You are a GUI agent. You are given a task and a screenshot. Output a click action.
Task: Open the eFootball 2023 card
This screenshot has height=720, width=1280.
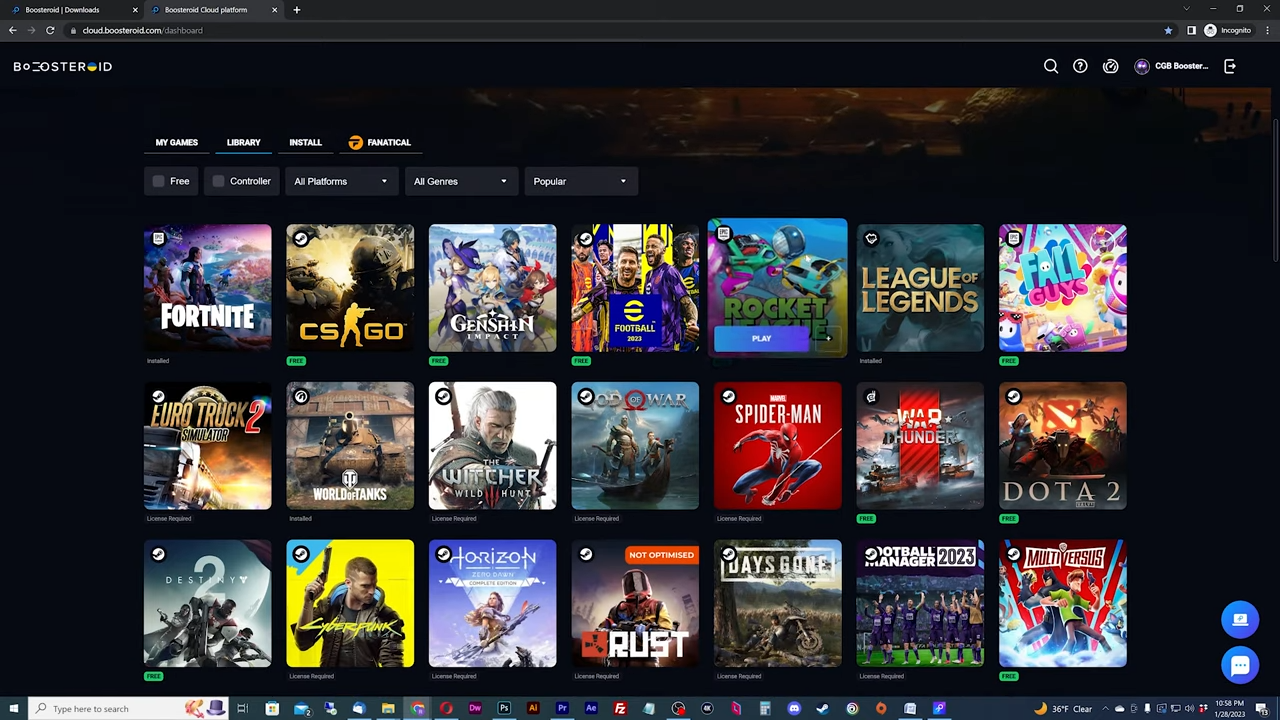pos(635,288)
